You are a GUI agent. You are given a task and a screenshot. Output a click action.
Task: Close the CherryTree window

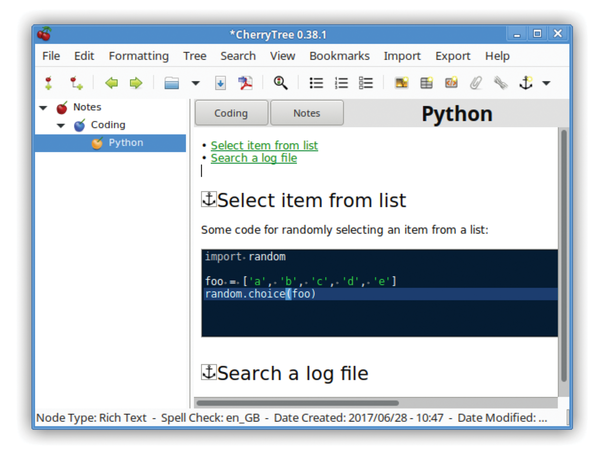click(x=558, y=34)
